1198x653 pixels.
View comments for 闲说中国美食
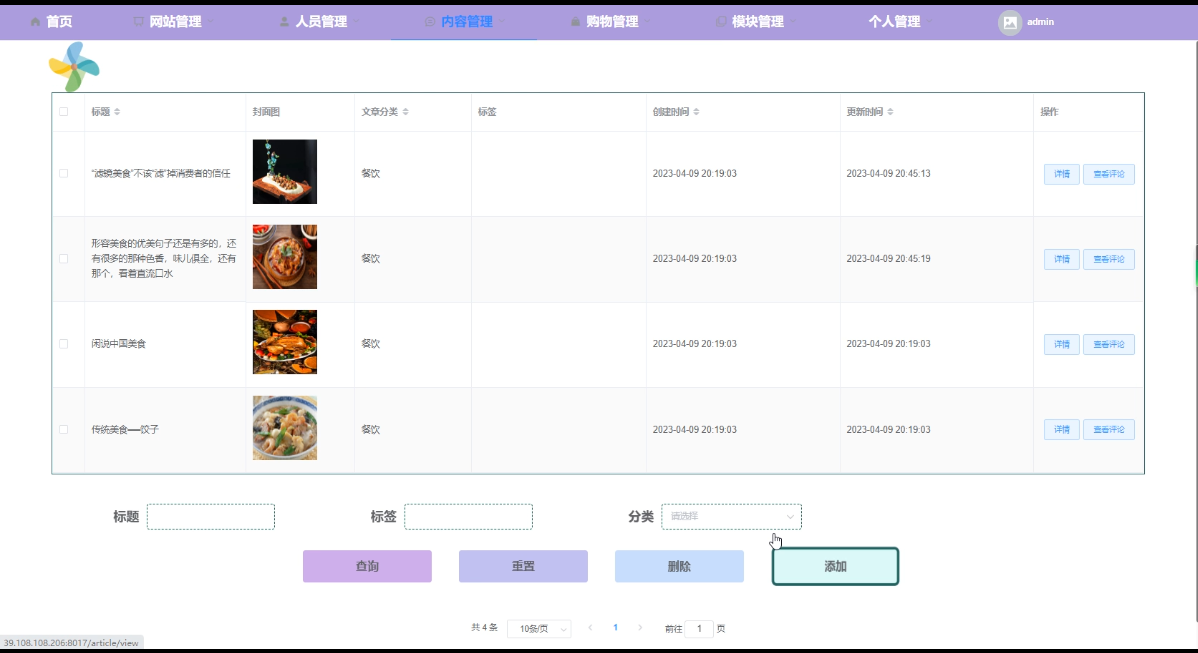tap(1109, 344)
